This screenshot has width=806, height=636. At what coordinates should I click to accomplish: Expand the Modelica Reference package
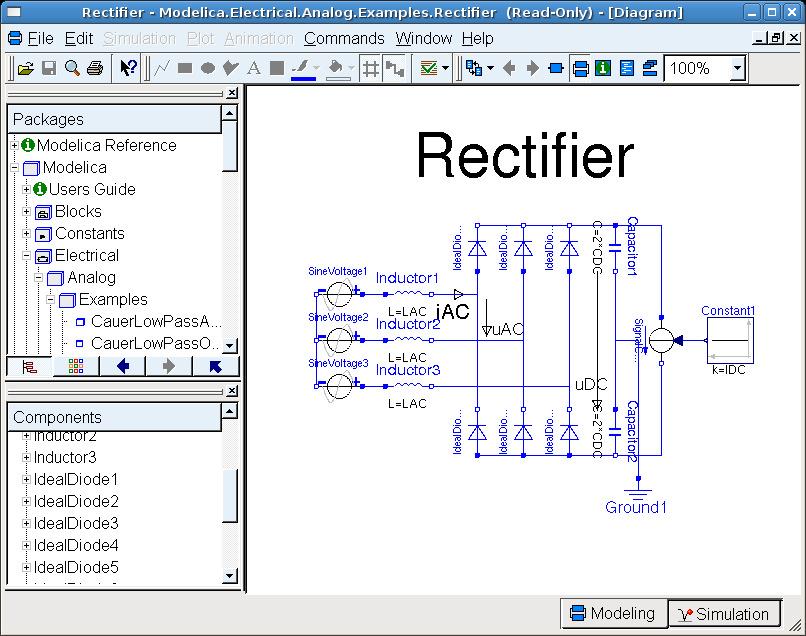click(14, 146)
